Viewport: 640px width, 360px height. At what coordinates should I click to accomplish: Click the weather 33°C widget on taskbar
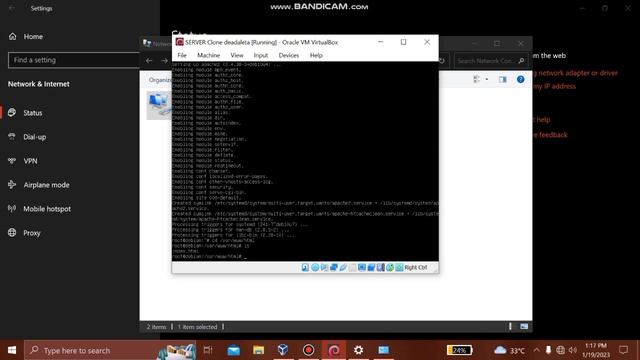(509, 350)
